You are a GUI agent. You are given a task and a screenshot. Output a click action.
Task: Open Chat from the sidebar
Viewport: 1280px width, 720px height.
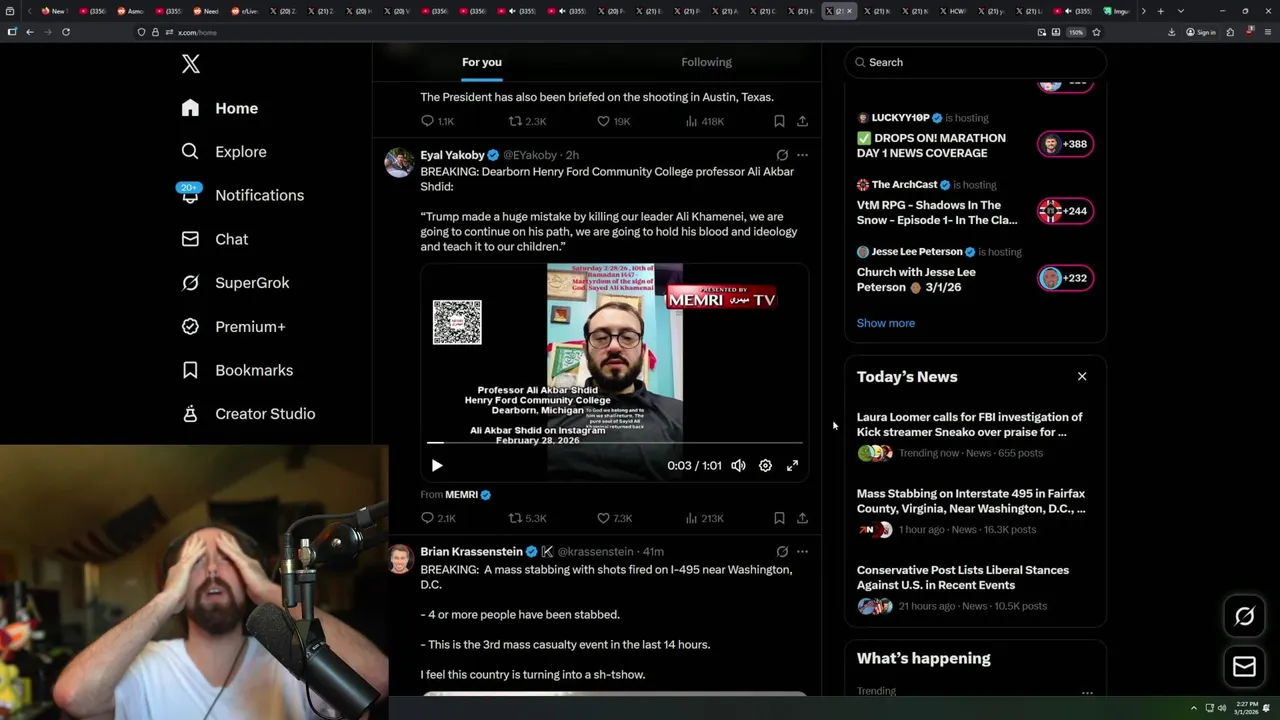pyautogui.click(x=214, y=239)
